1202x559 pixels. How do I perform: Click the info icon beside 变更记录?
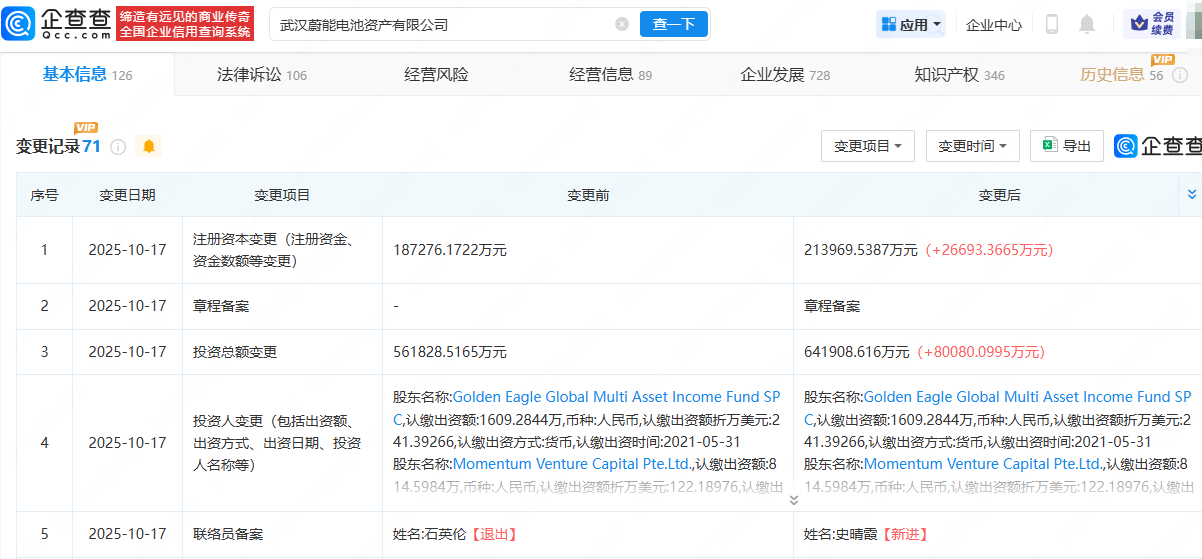118,147
